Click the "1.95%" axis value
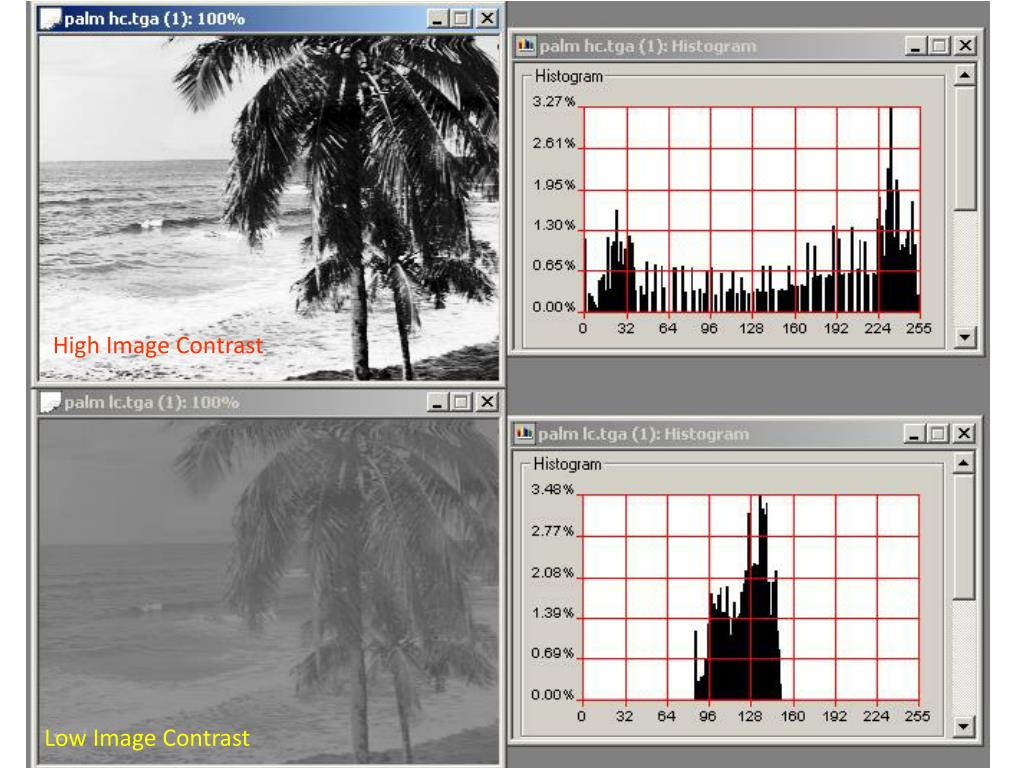Screen dimensions: 1024x768 point(554,185)
